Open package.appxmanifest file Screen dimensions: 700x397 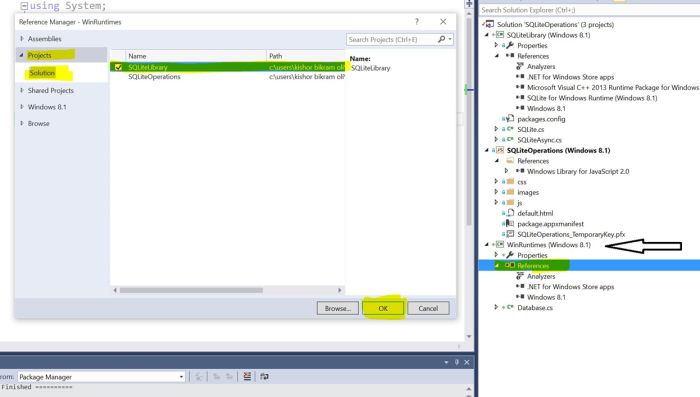coord(550,224)
